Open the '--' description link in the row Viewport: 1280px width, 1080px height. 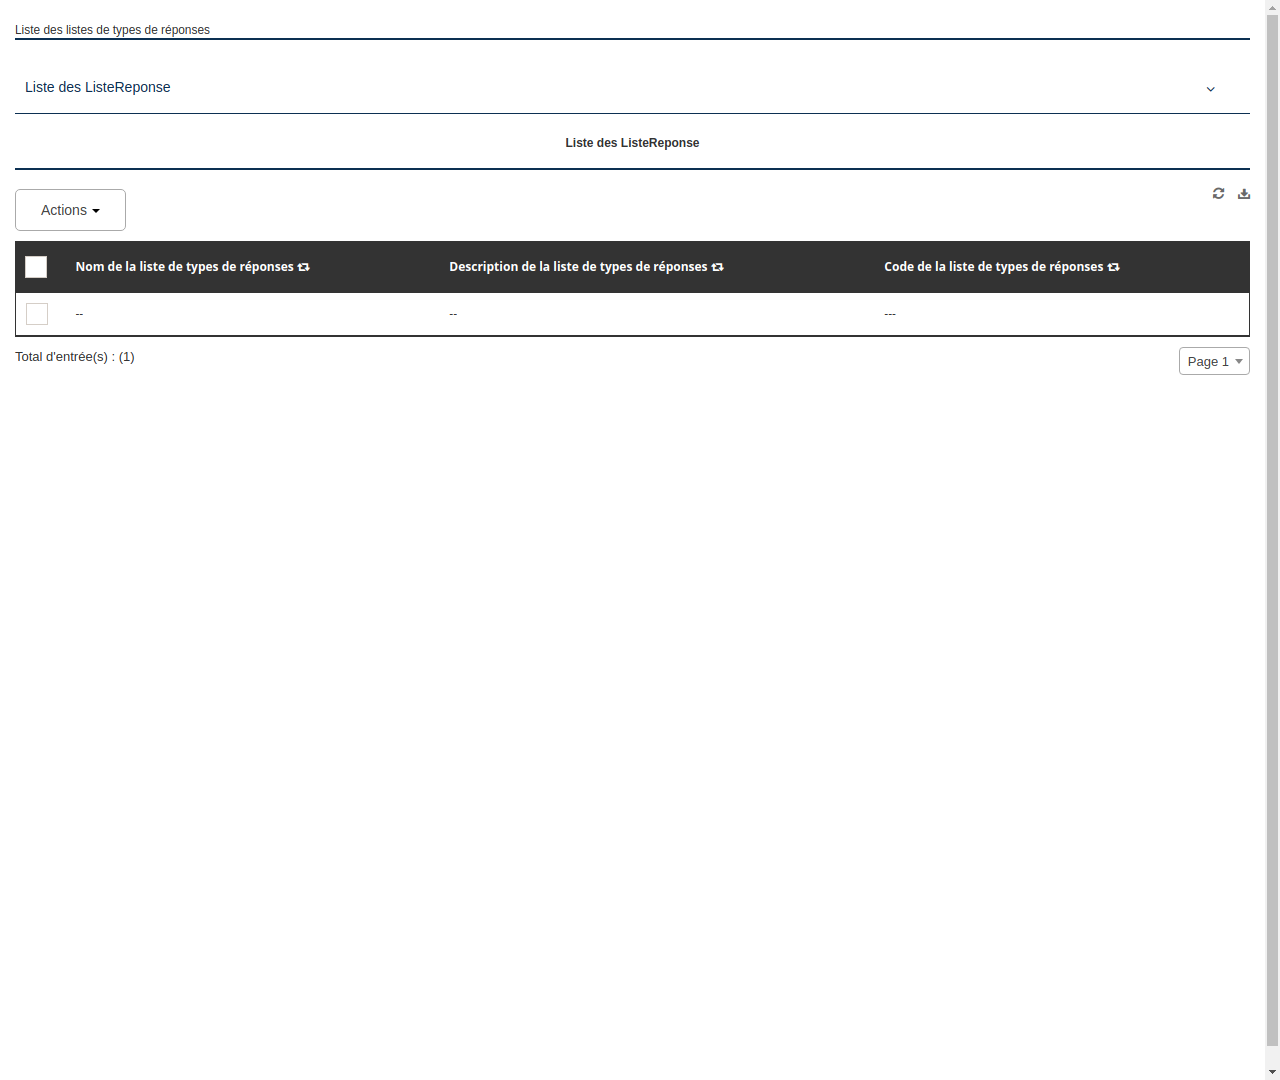tap(453, 313)
